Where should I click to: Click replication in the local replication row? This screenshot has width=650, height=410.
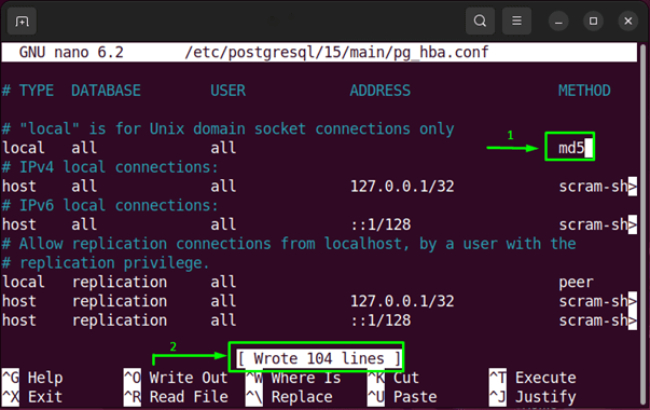tap(119, 282)
